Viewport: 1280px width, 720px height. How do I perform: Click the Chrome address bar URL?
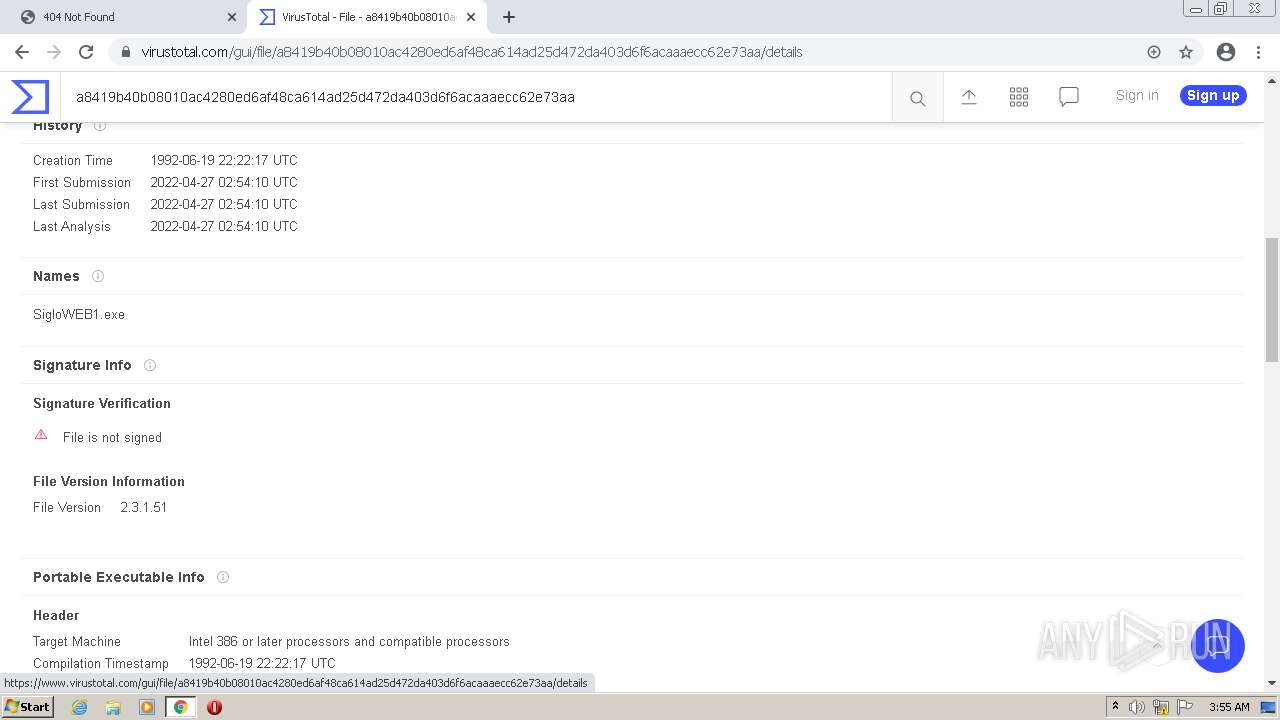tap(472, 52)
